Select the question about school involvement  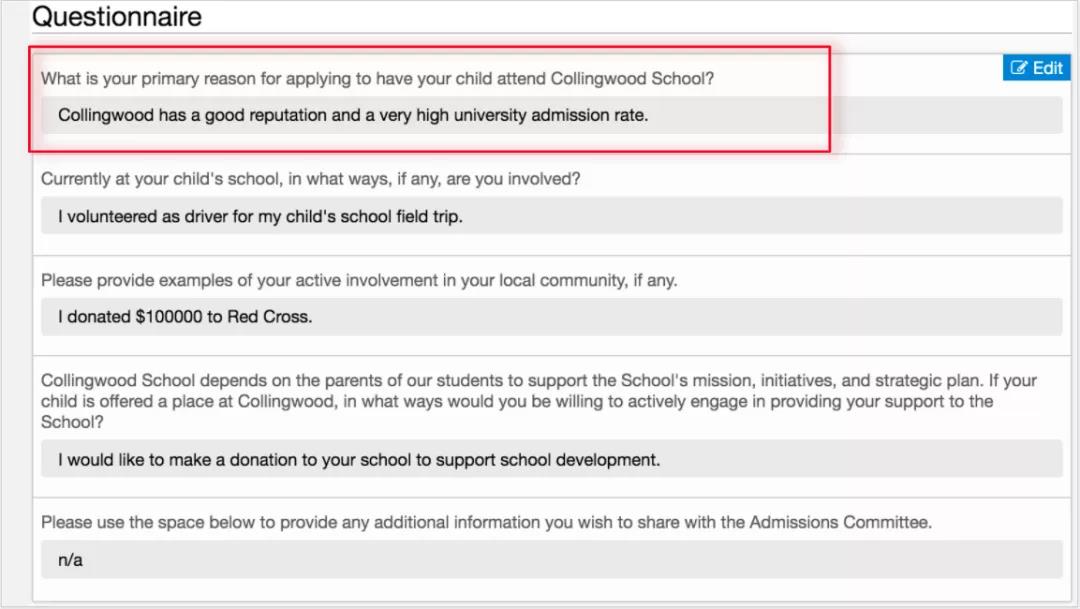(x=310, y=179)
